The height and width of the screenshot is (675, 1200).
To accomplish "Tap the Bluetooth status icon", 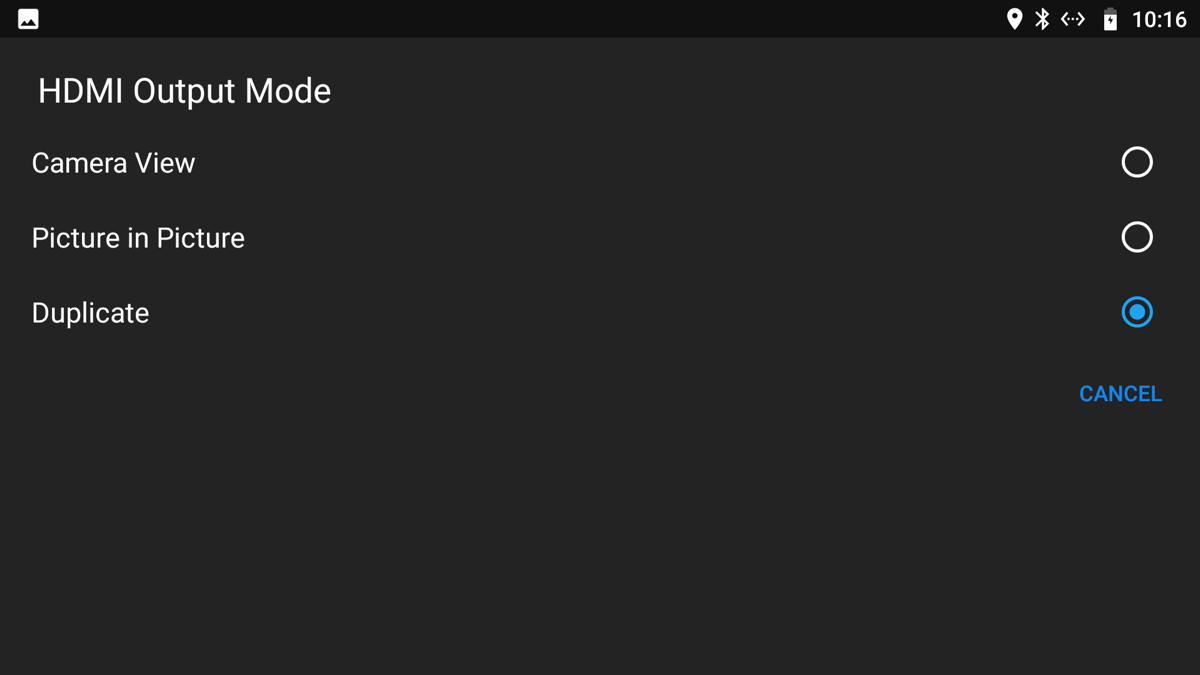I will coord(1042,19).
